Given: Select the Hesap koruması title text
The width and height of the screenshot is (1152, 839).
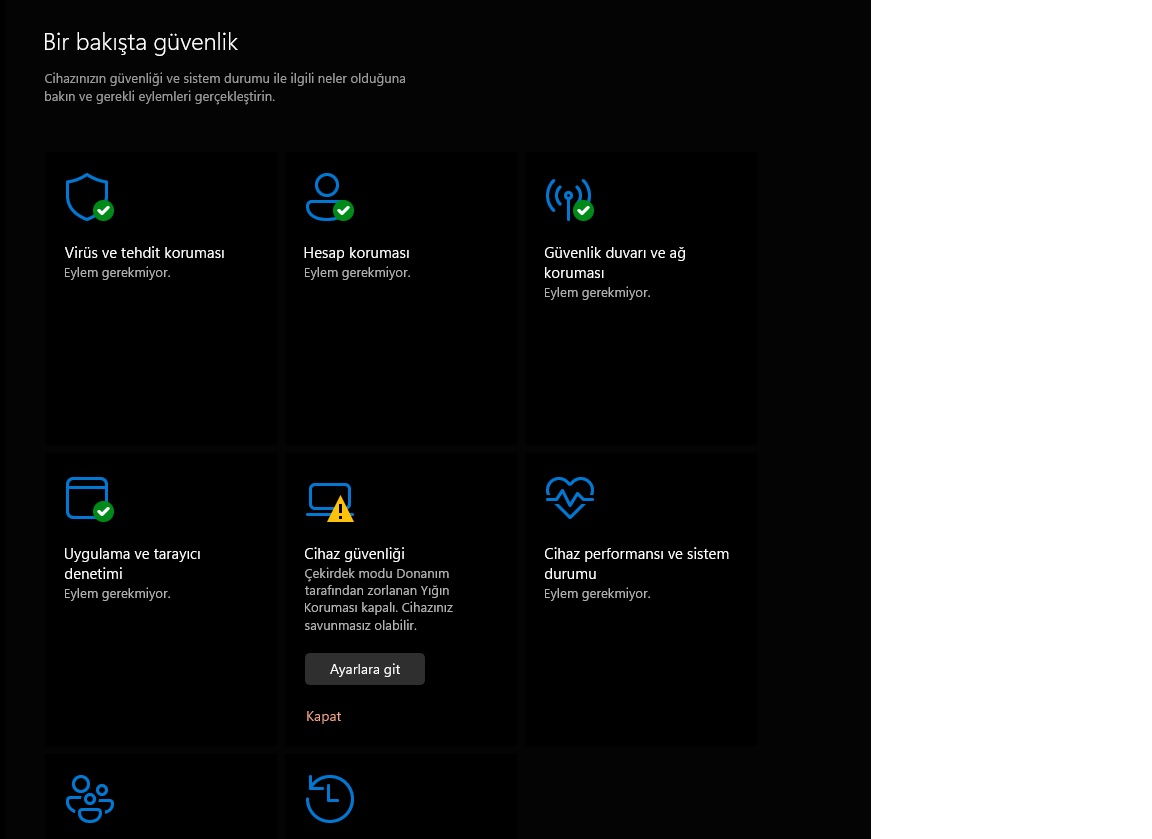Looking at the screenshot, I should pos(356,253).
